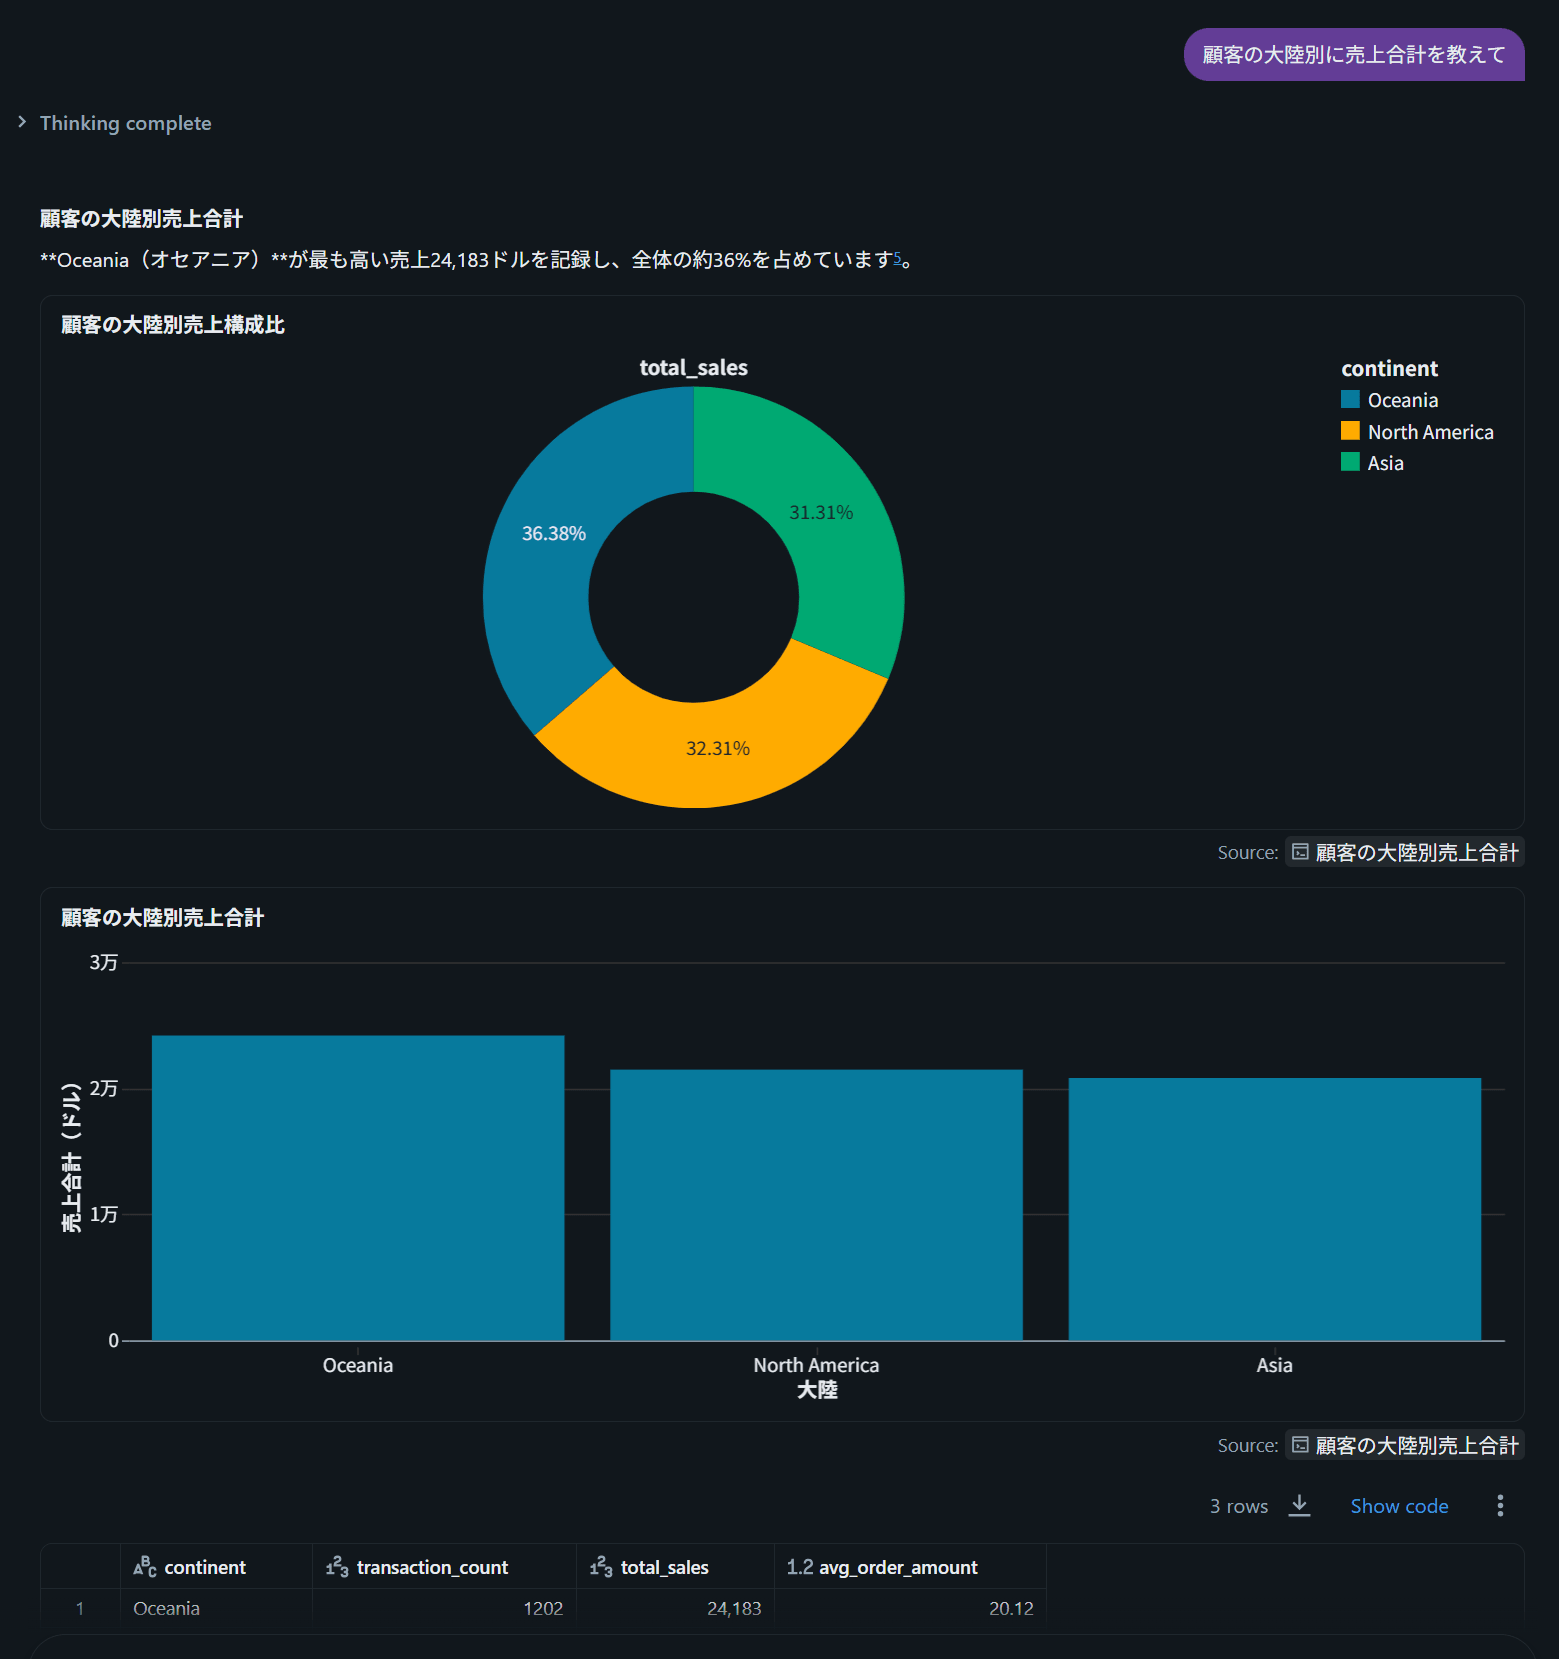
Task: Select the 1202 transaction count cell
Action: click(445, 1608)
